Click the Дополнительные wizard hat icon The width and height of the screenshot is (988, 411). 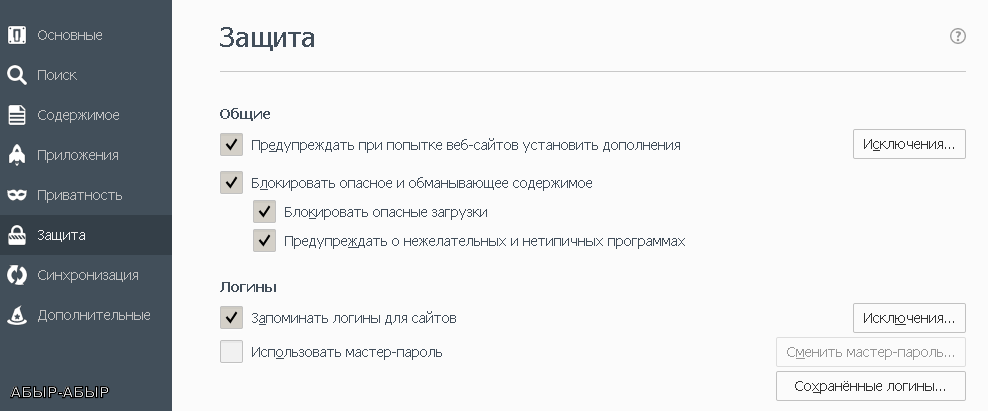coord(17,315)
